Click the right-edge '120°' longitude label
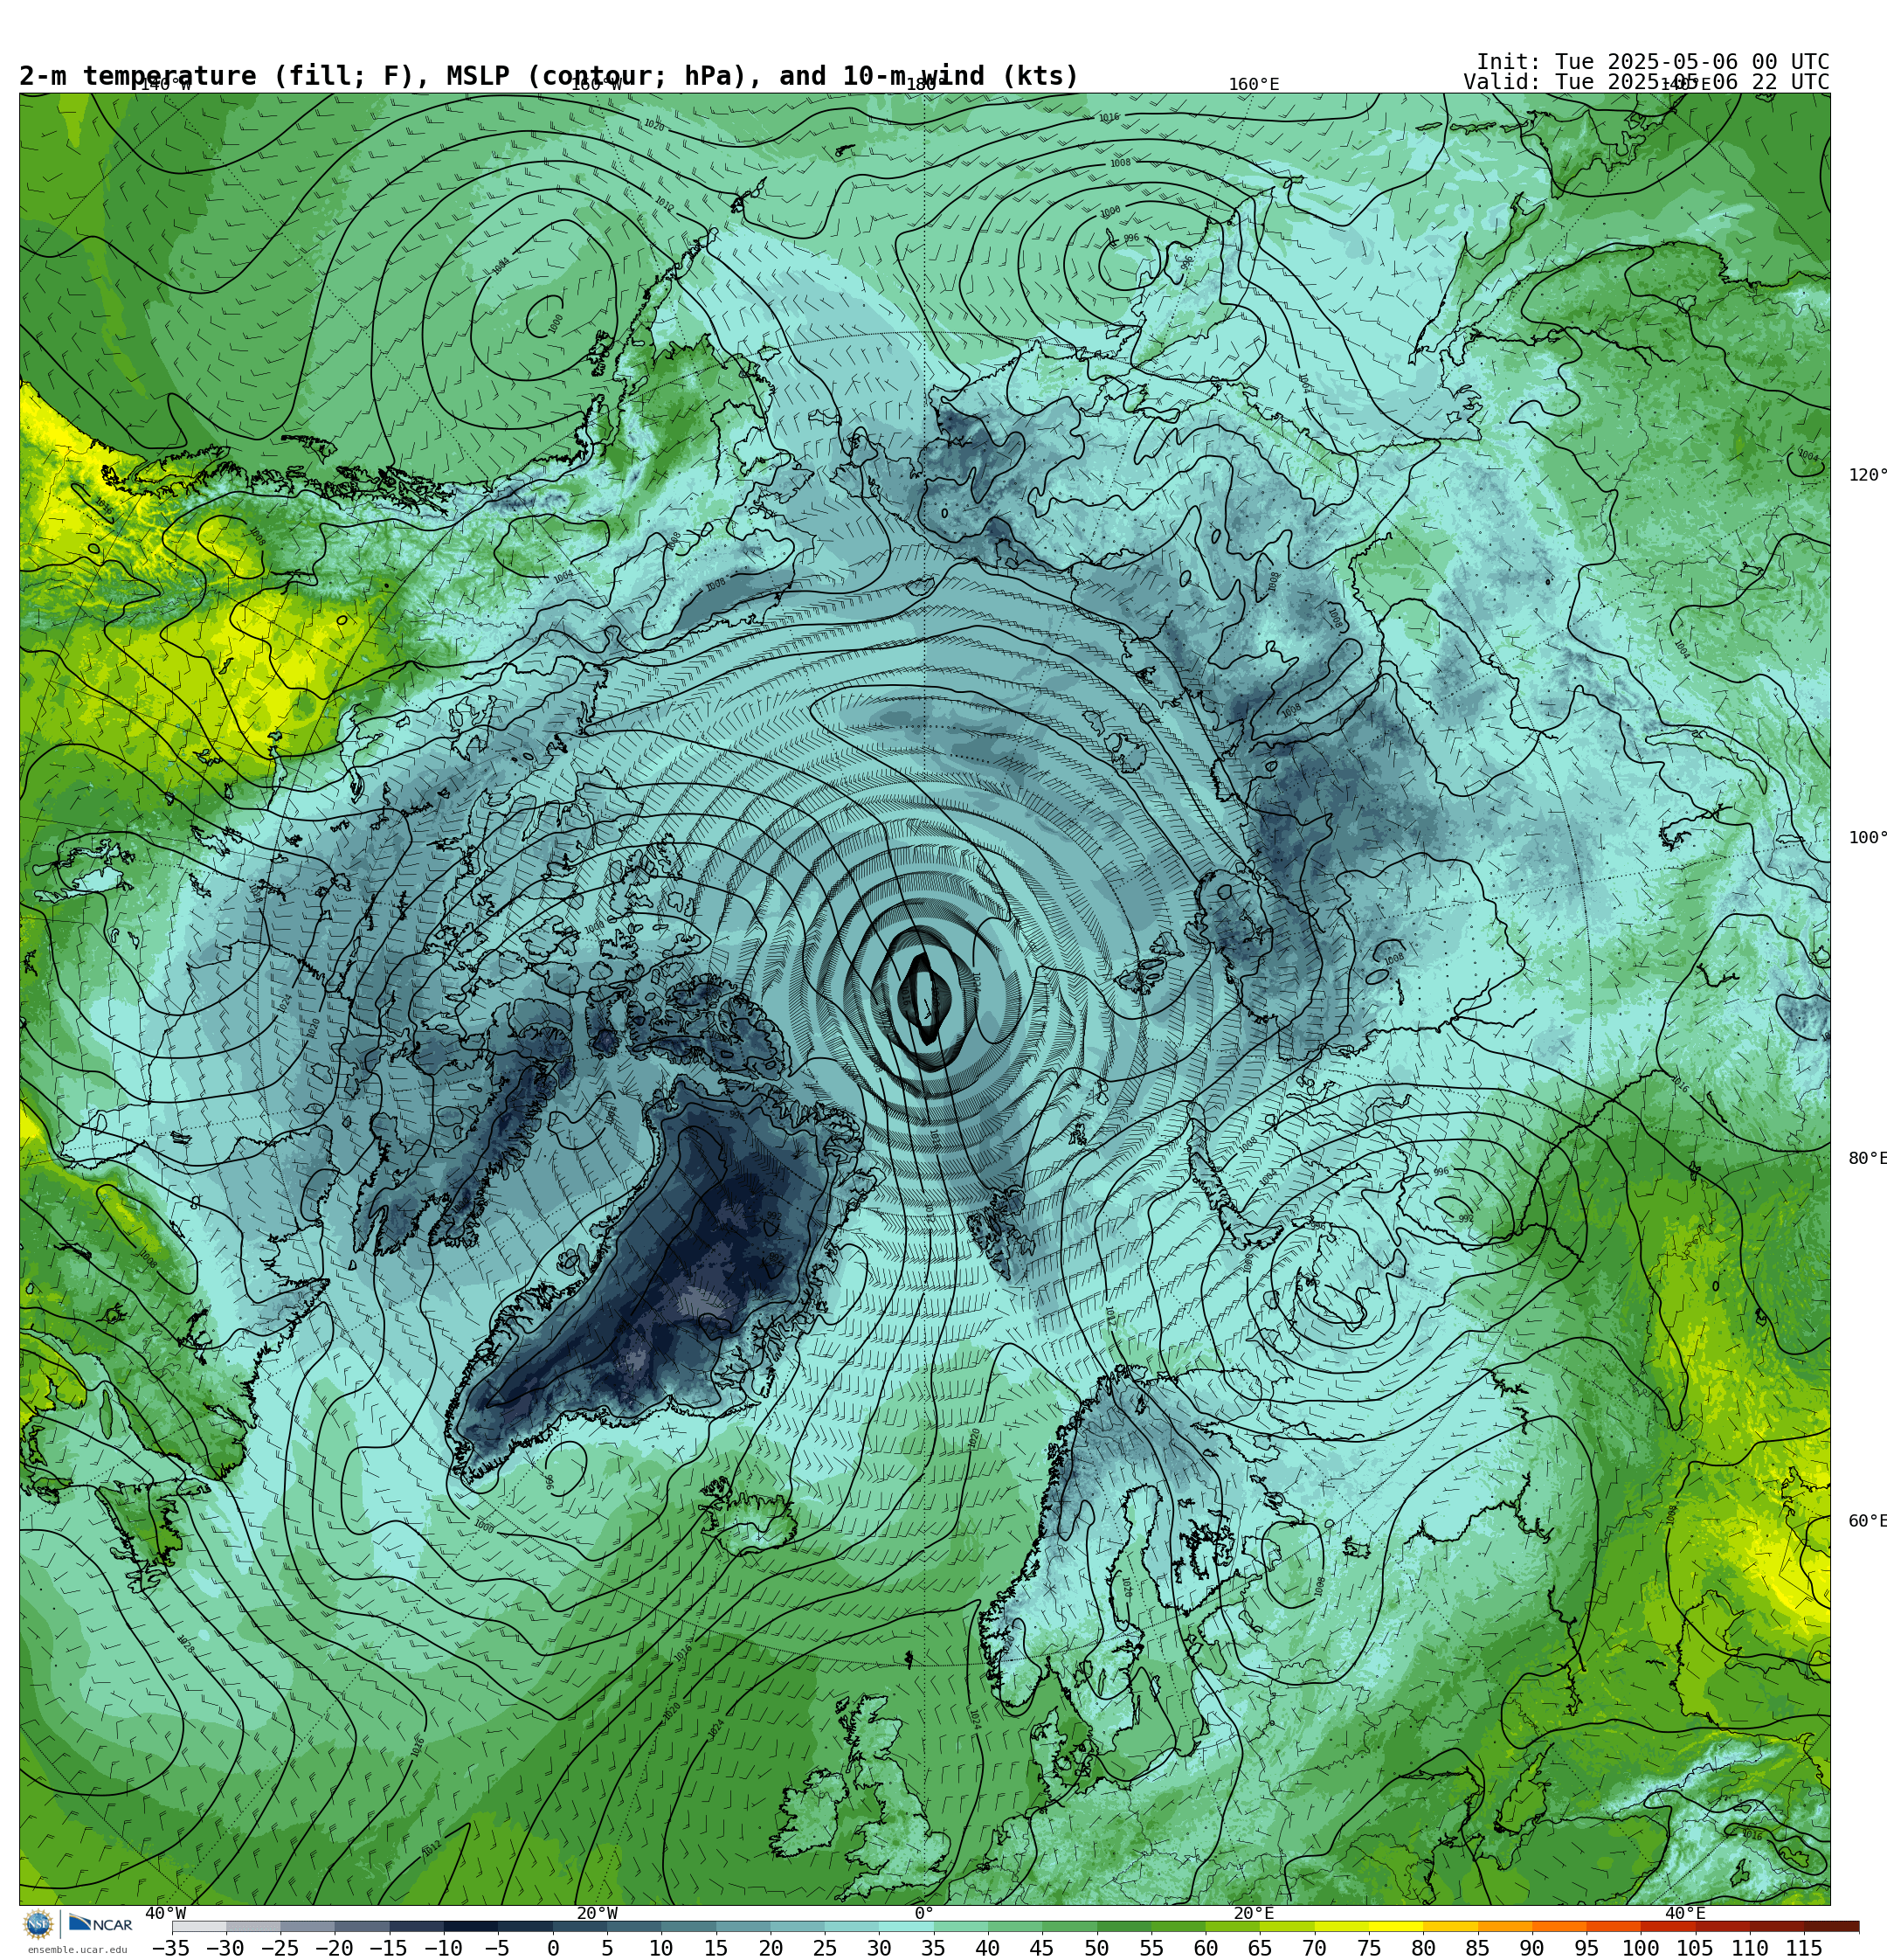 pyautogui.click(x=1867, y=475)
